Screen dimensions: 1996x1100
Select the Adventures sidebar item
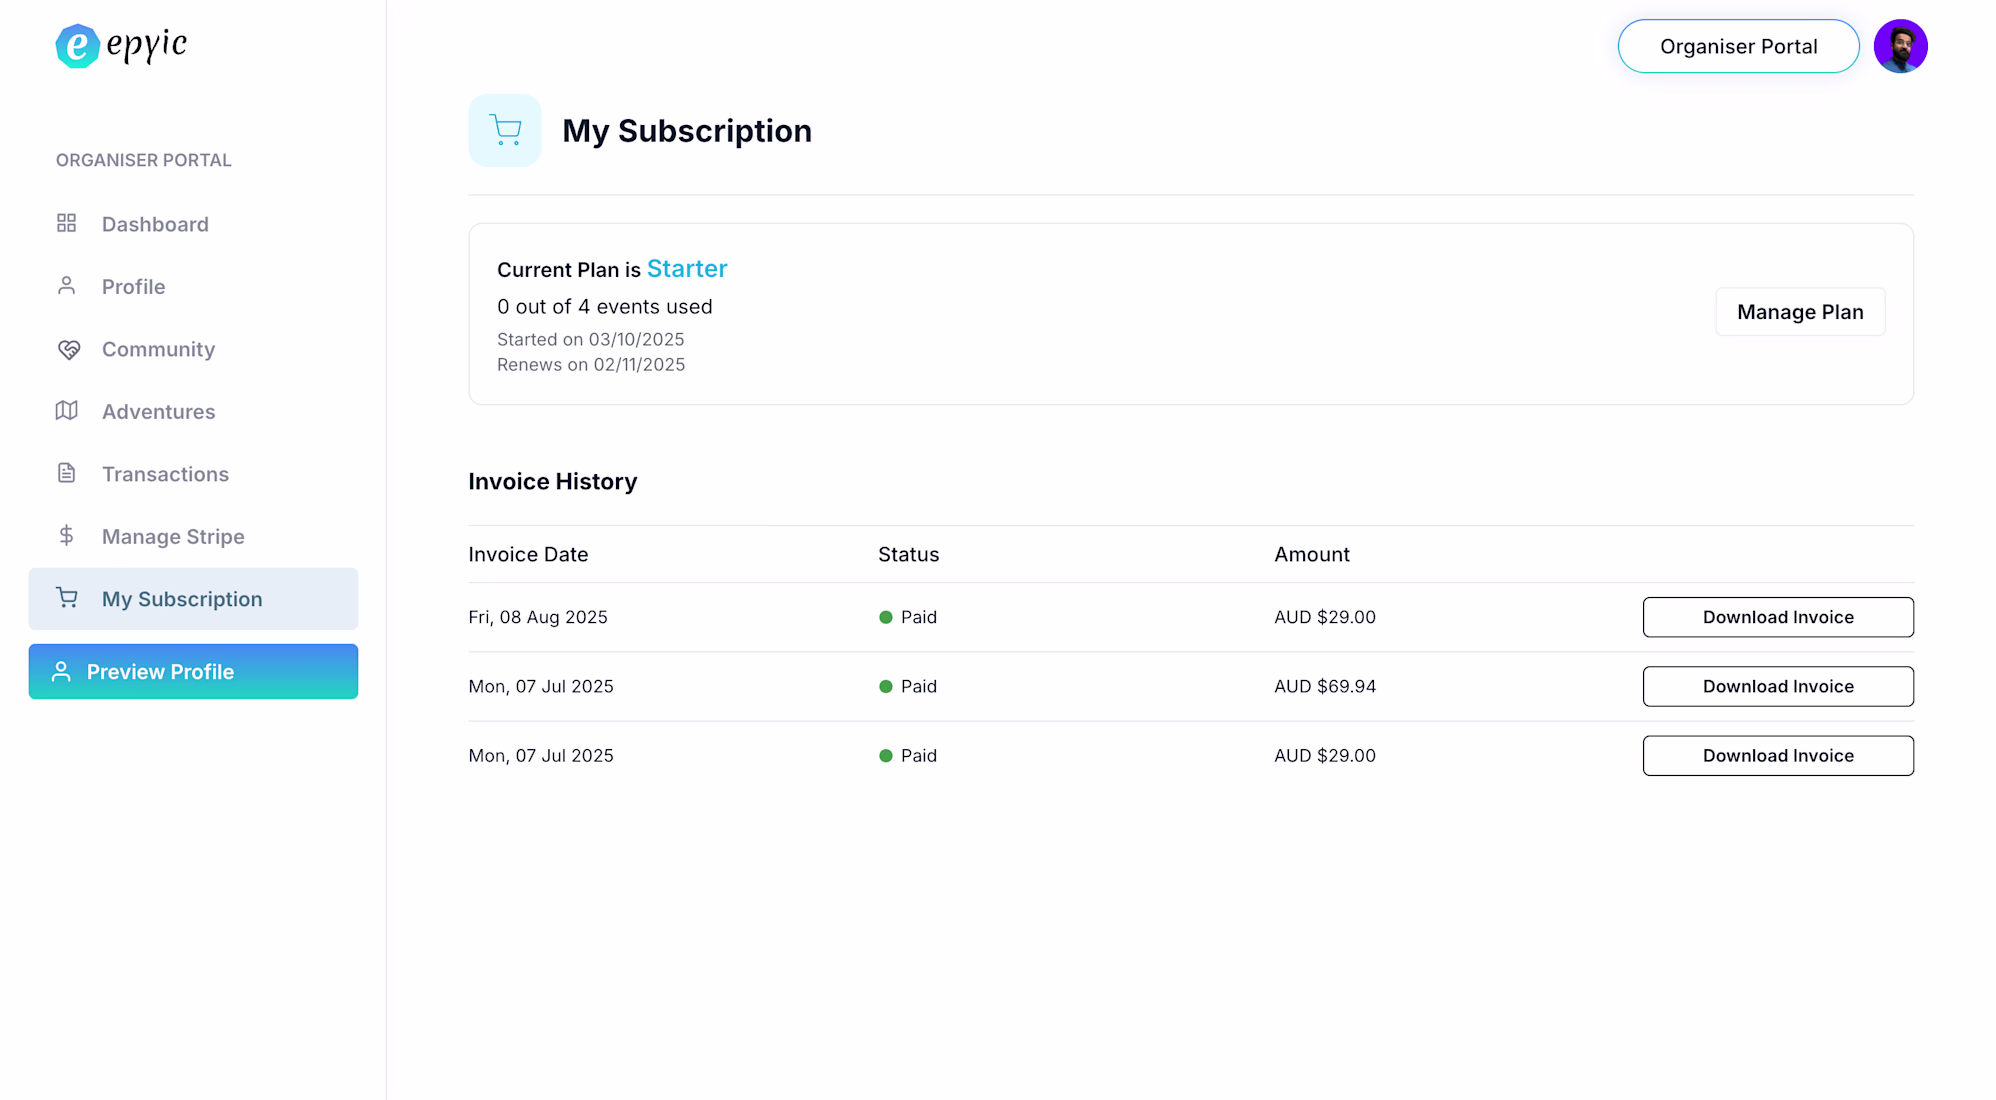coord(158,412)
